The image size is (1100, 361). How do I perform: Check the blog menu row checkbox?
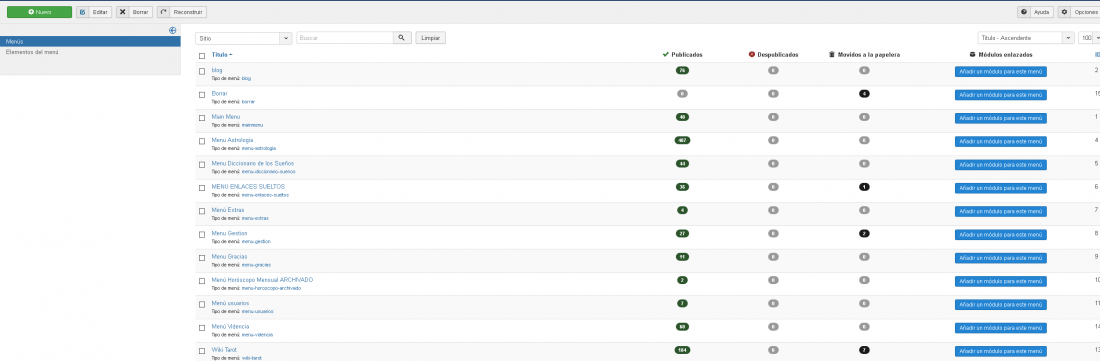coord(202,71)
